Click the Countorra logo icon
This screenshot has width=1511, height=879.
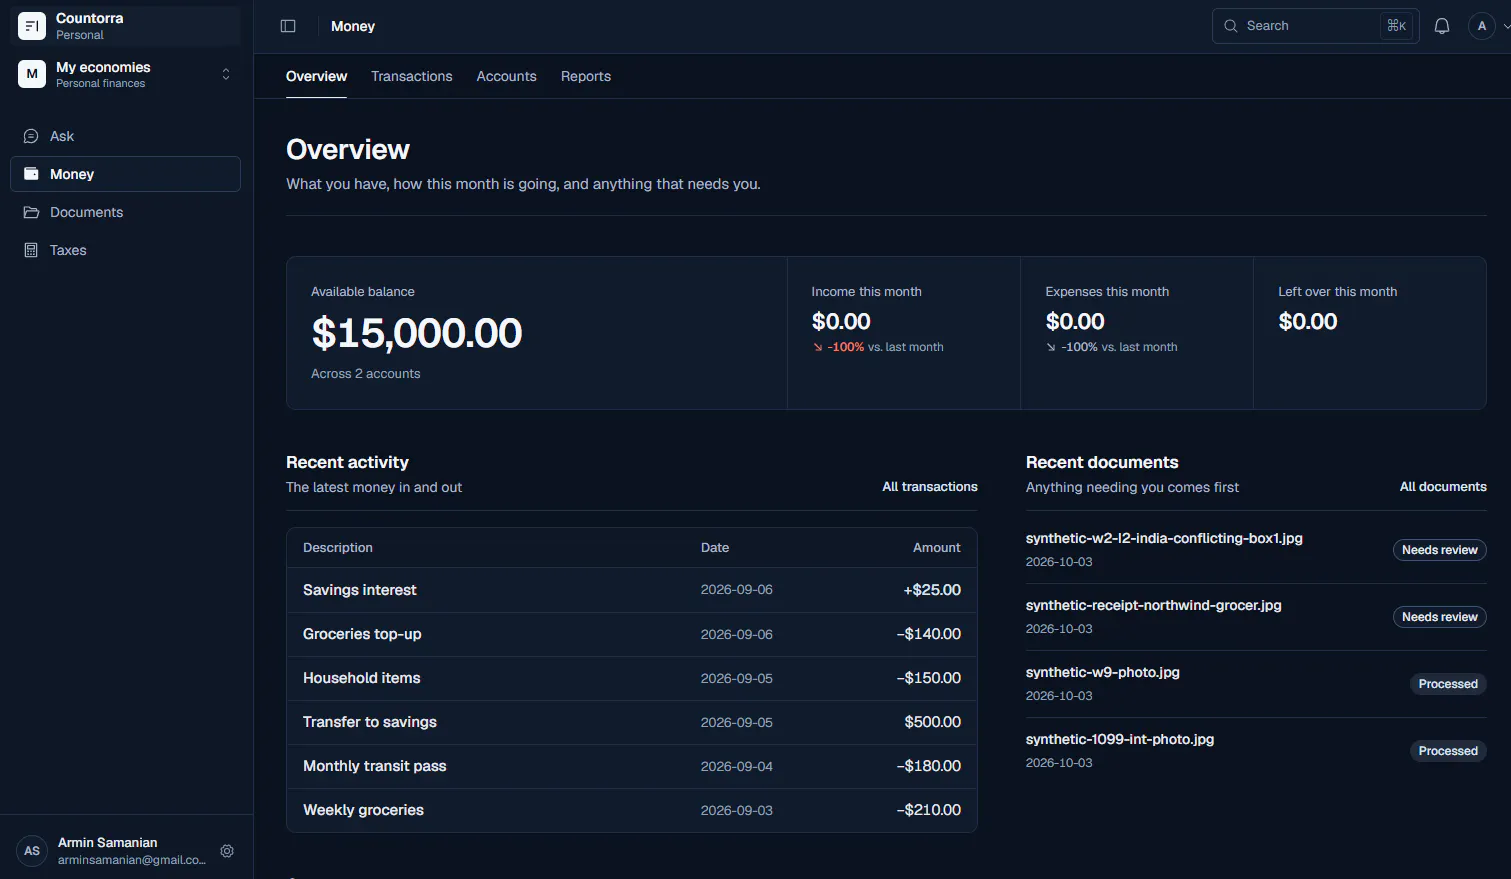[32, 26]
